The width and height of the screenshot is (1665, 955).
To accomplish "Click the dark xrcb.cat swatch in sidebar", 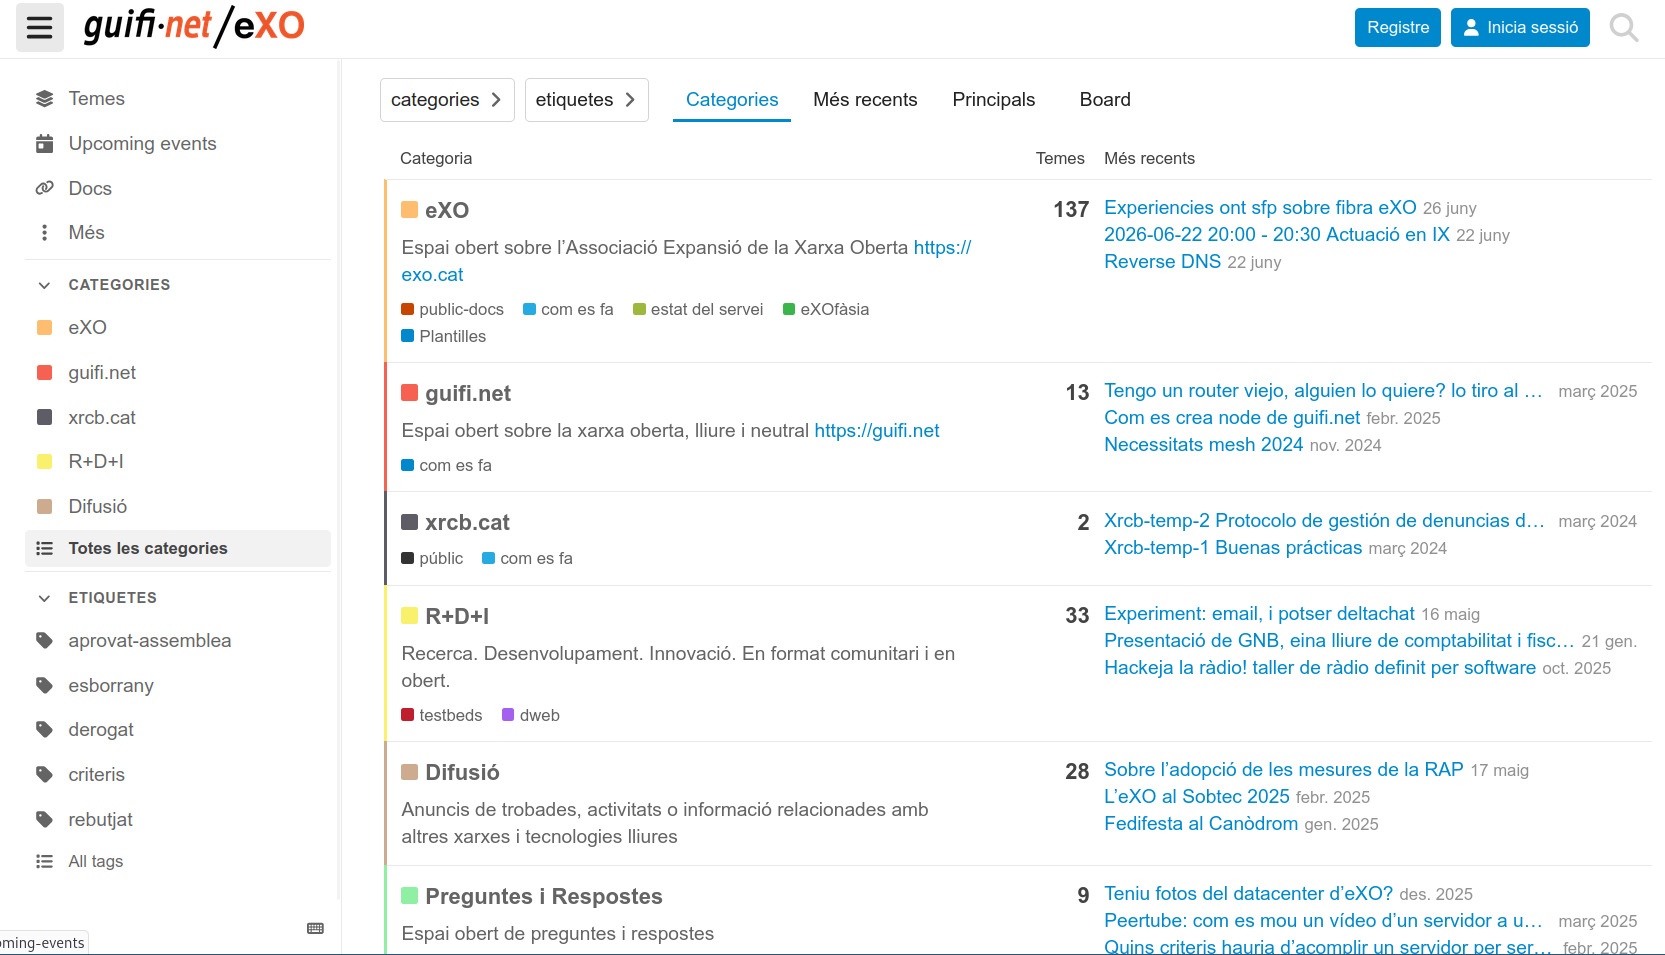I will coord(44,417).
